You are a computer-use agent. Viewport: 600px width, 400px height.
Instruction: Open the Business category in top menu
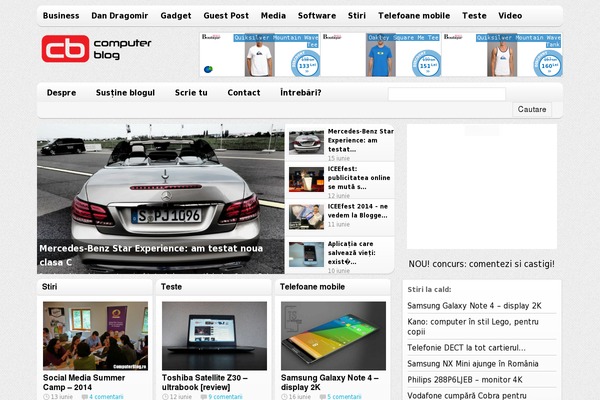click(x=61, y=16)
